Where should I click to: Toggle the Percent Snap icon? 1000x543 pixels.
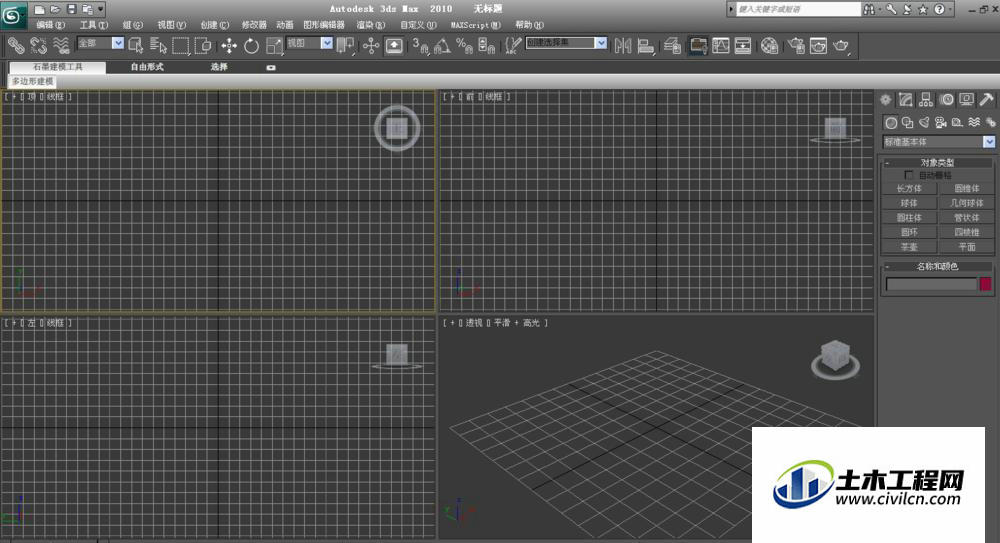[464, 45]
